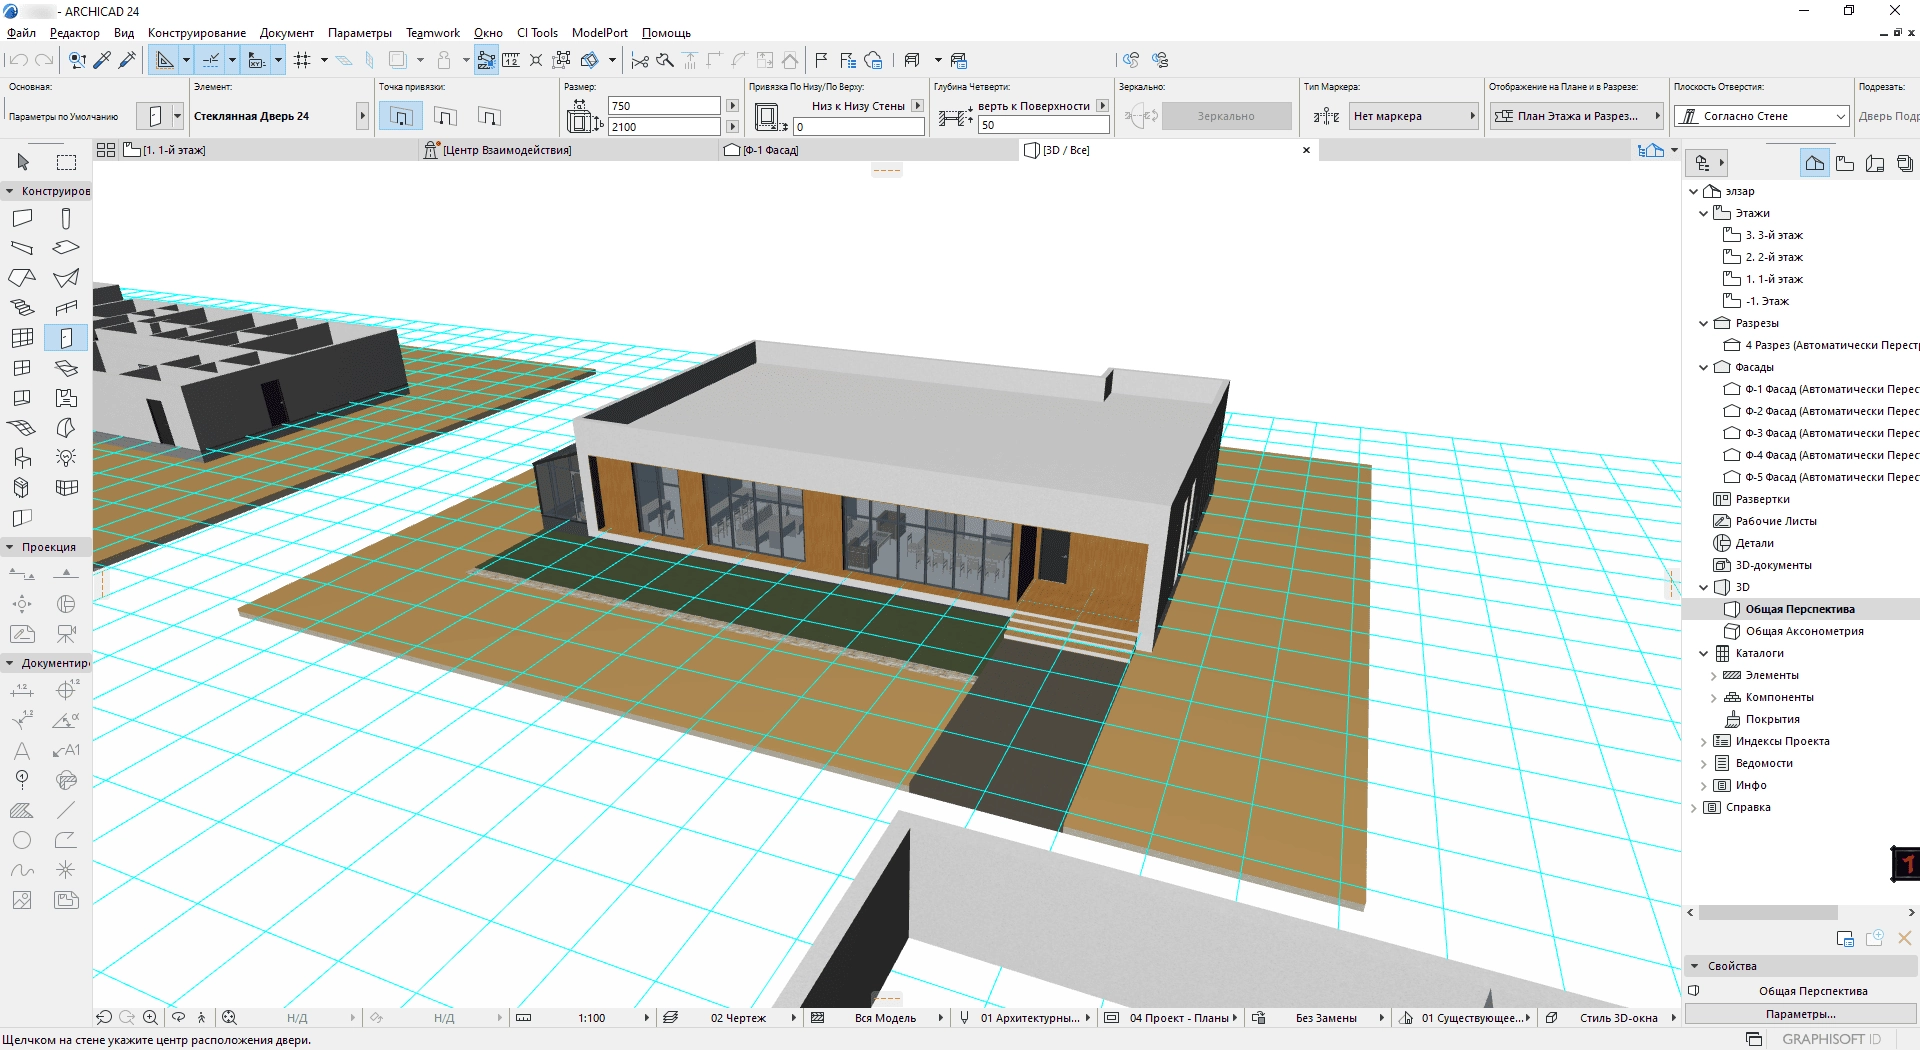
Task: Select the Morph tool
Action: coord(66,428)
